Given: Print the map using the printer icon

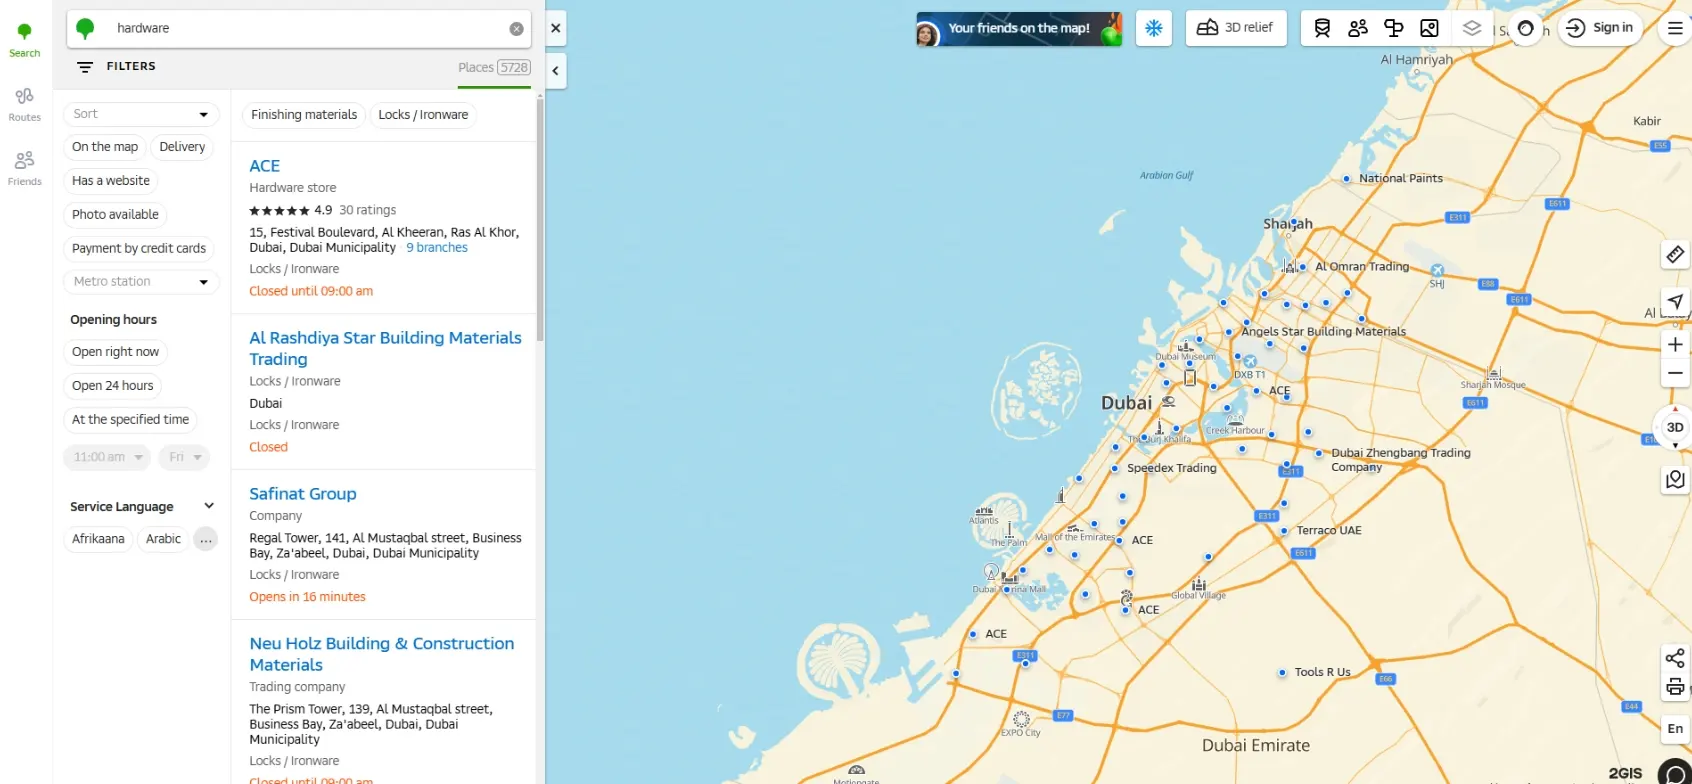Looking at the screenshot, I should [1674, 687].
